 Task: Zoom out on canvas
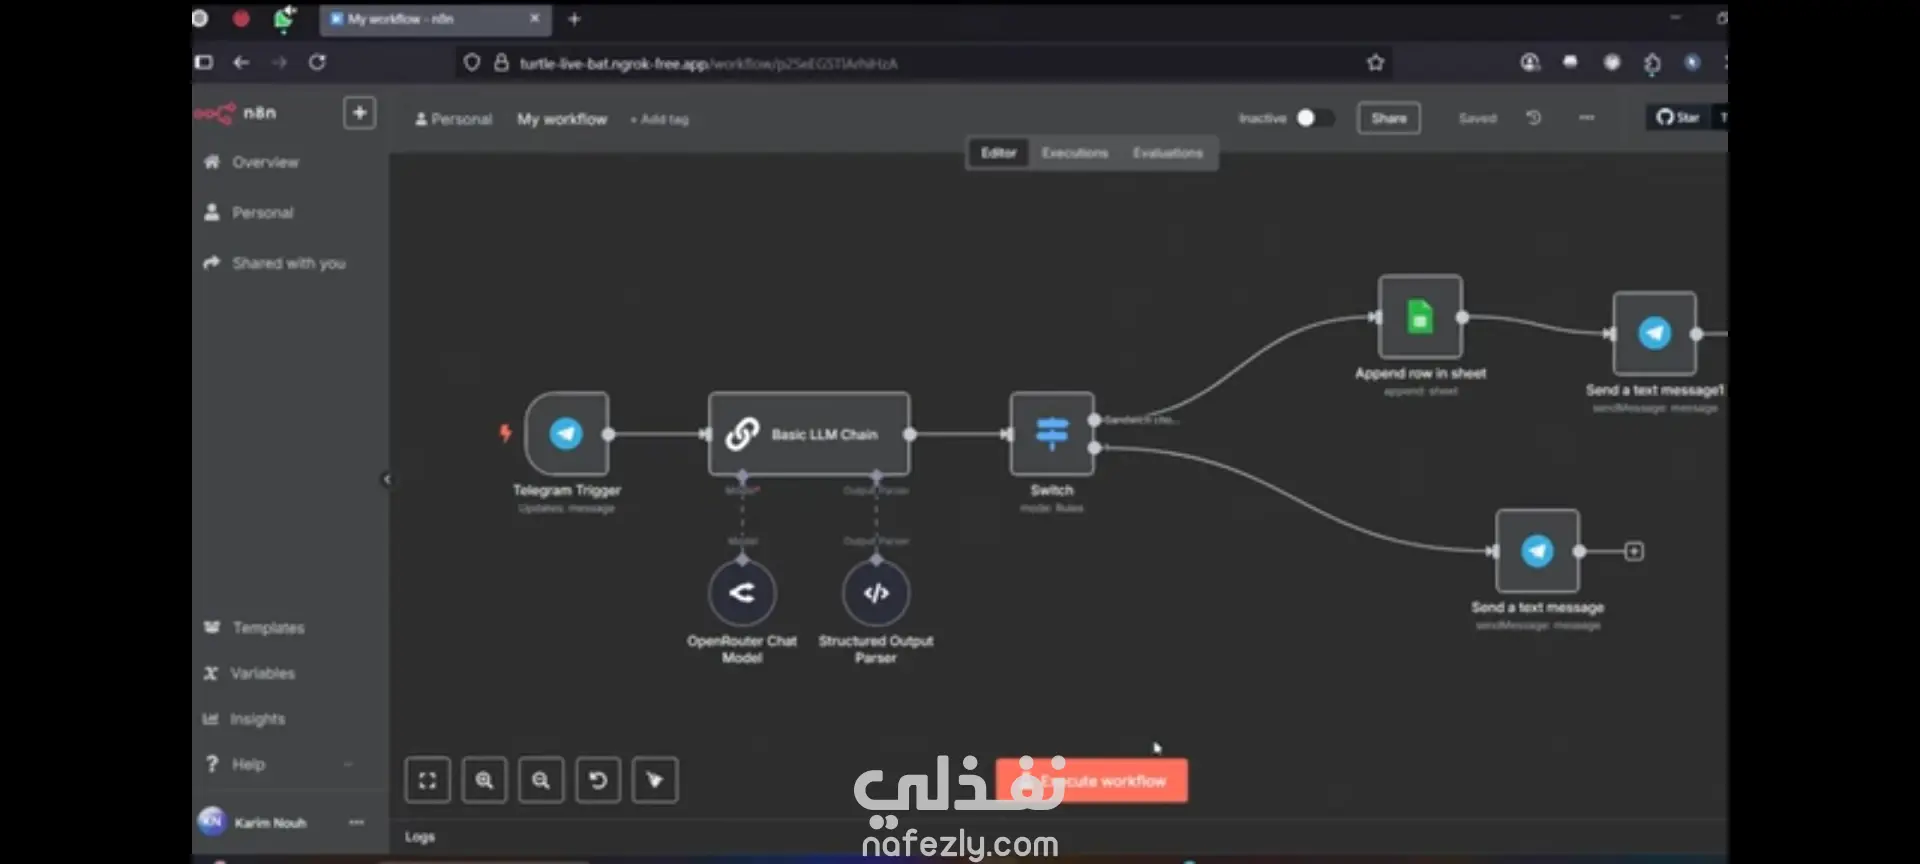click(x=541, y=780)
